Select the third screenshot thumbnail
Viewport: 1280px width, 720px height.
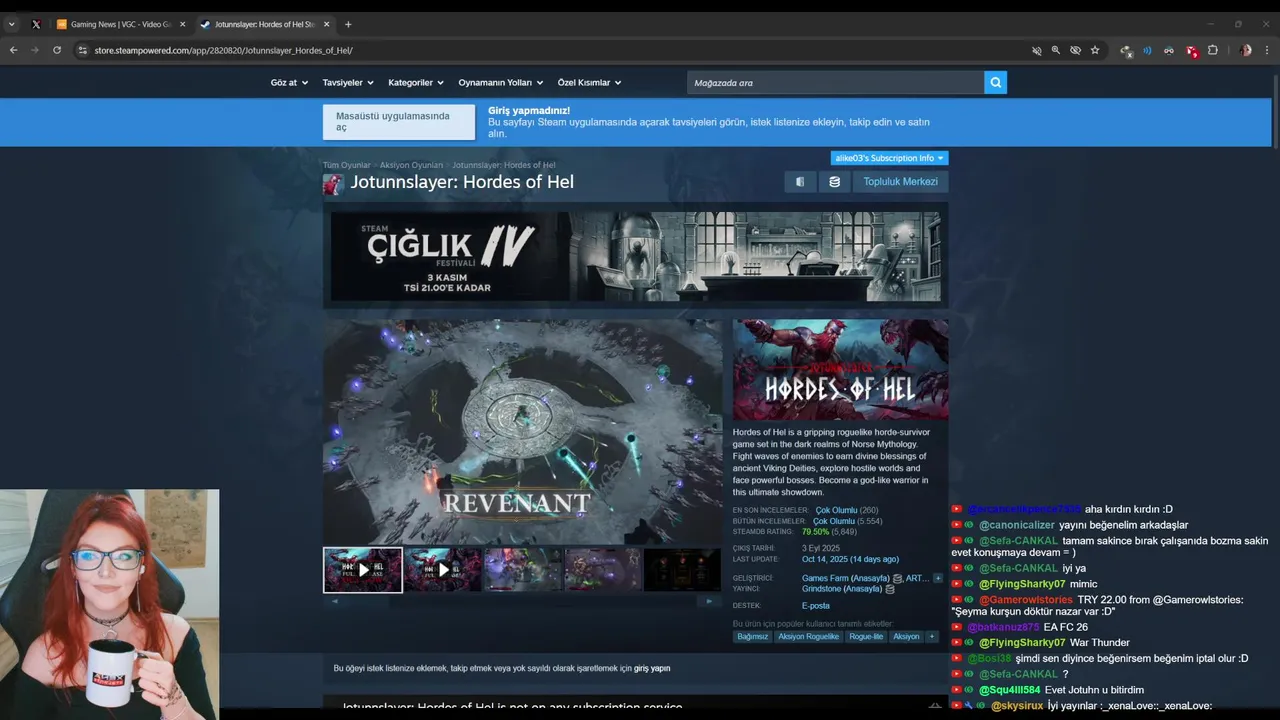click(x=523, y=569)
